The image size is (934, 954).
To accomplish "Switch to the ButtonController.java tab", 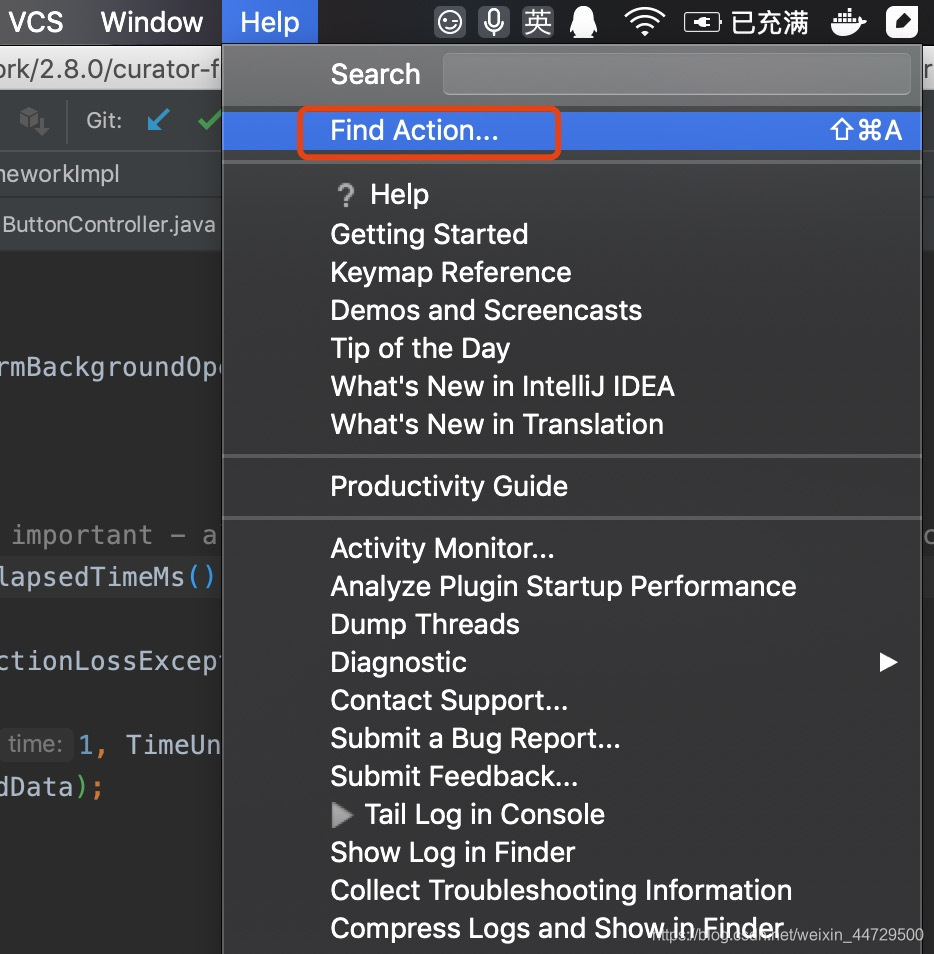I will [x=108, y=225].
